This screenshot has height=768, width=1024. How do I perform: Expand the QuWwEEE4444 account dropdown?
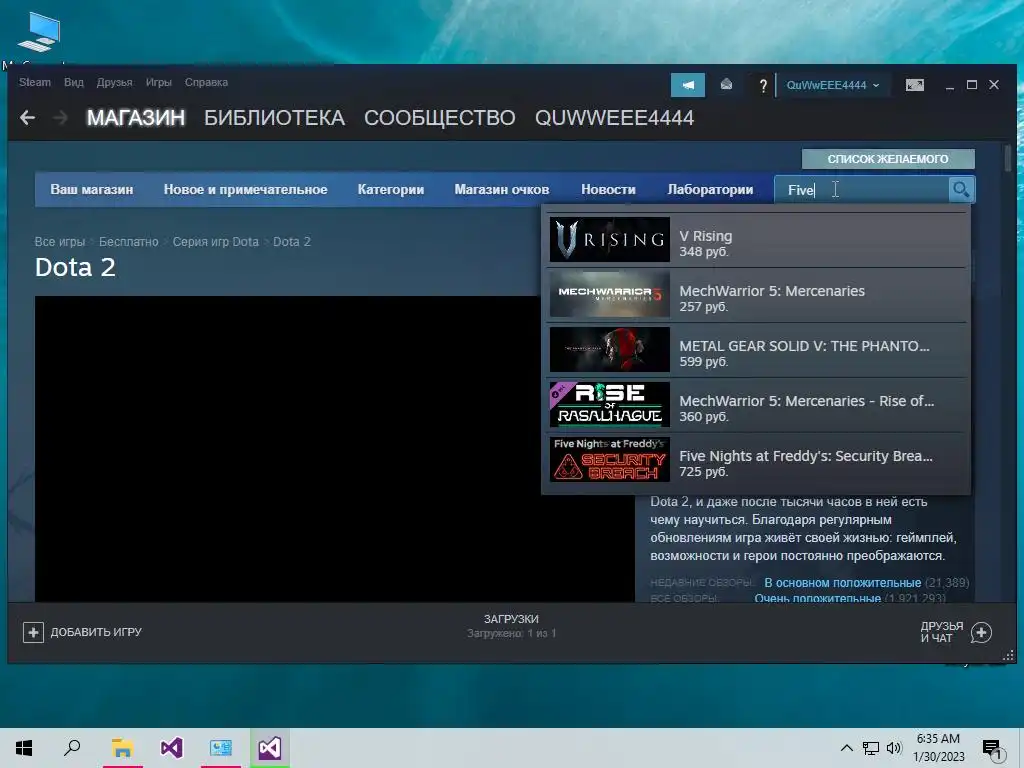pyautogui.click(x=833, y=85)
